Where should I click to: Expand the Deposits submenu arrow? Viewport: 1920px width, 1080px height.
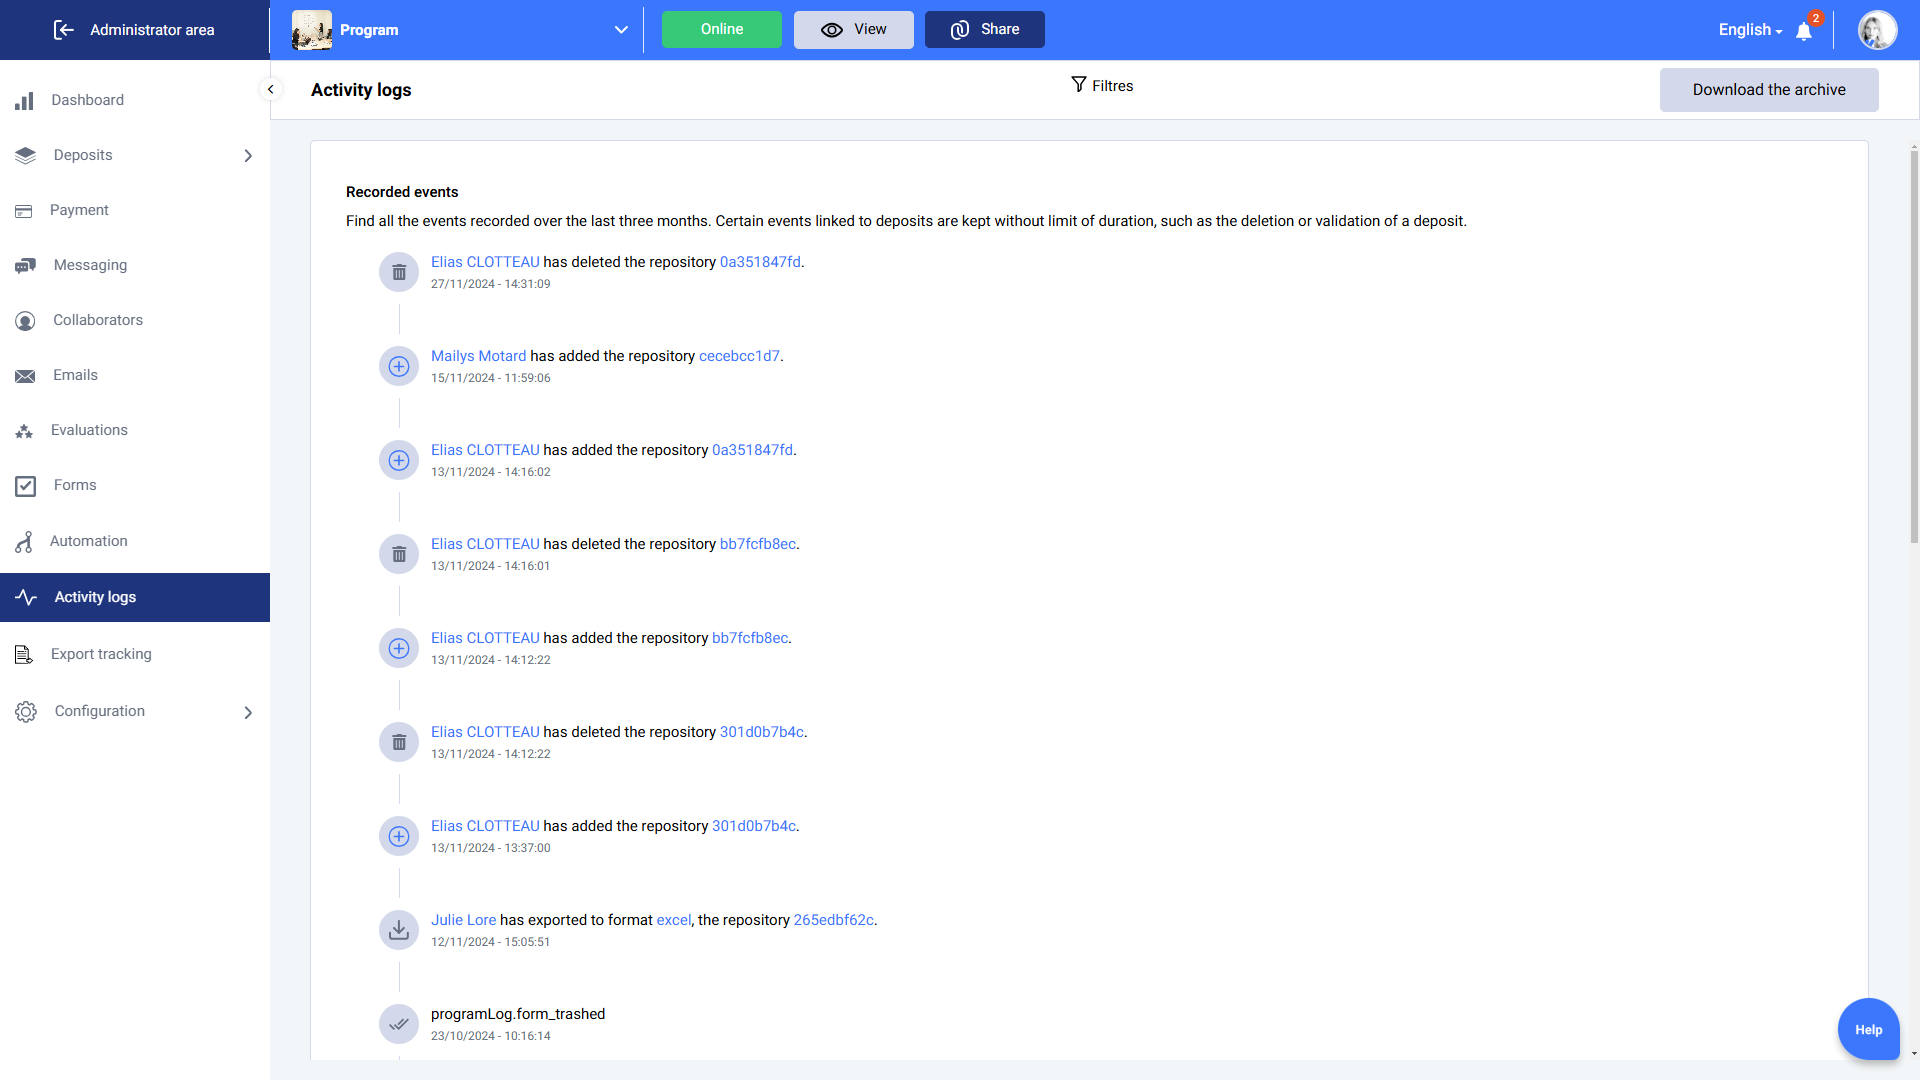point(248,156)
